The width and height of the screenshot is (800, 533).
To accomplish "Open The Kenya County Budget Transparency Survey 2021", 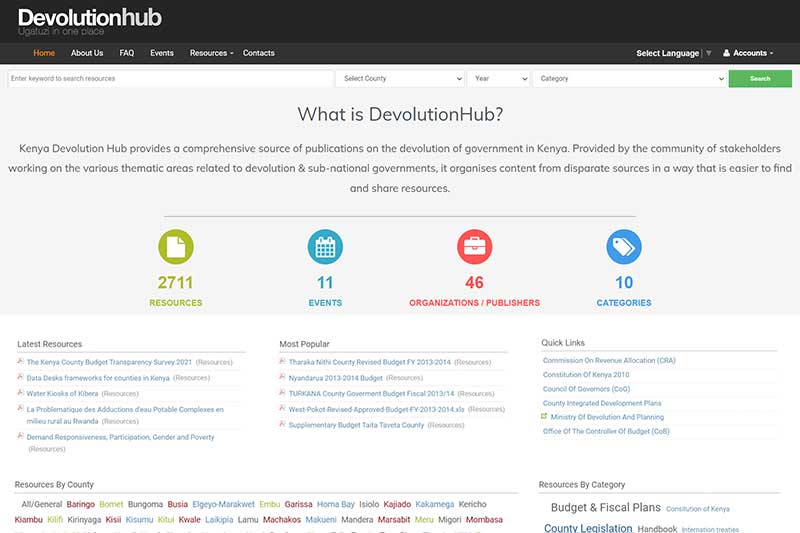I will [x=109, y=362].
